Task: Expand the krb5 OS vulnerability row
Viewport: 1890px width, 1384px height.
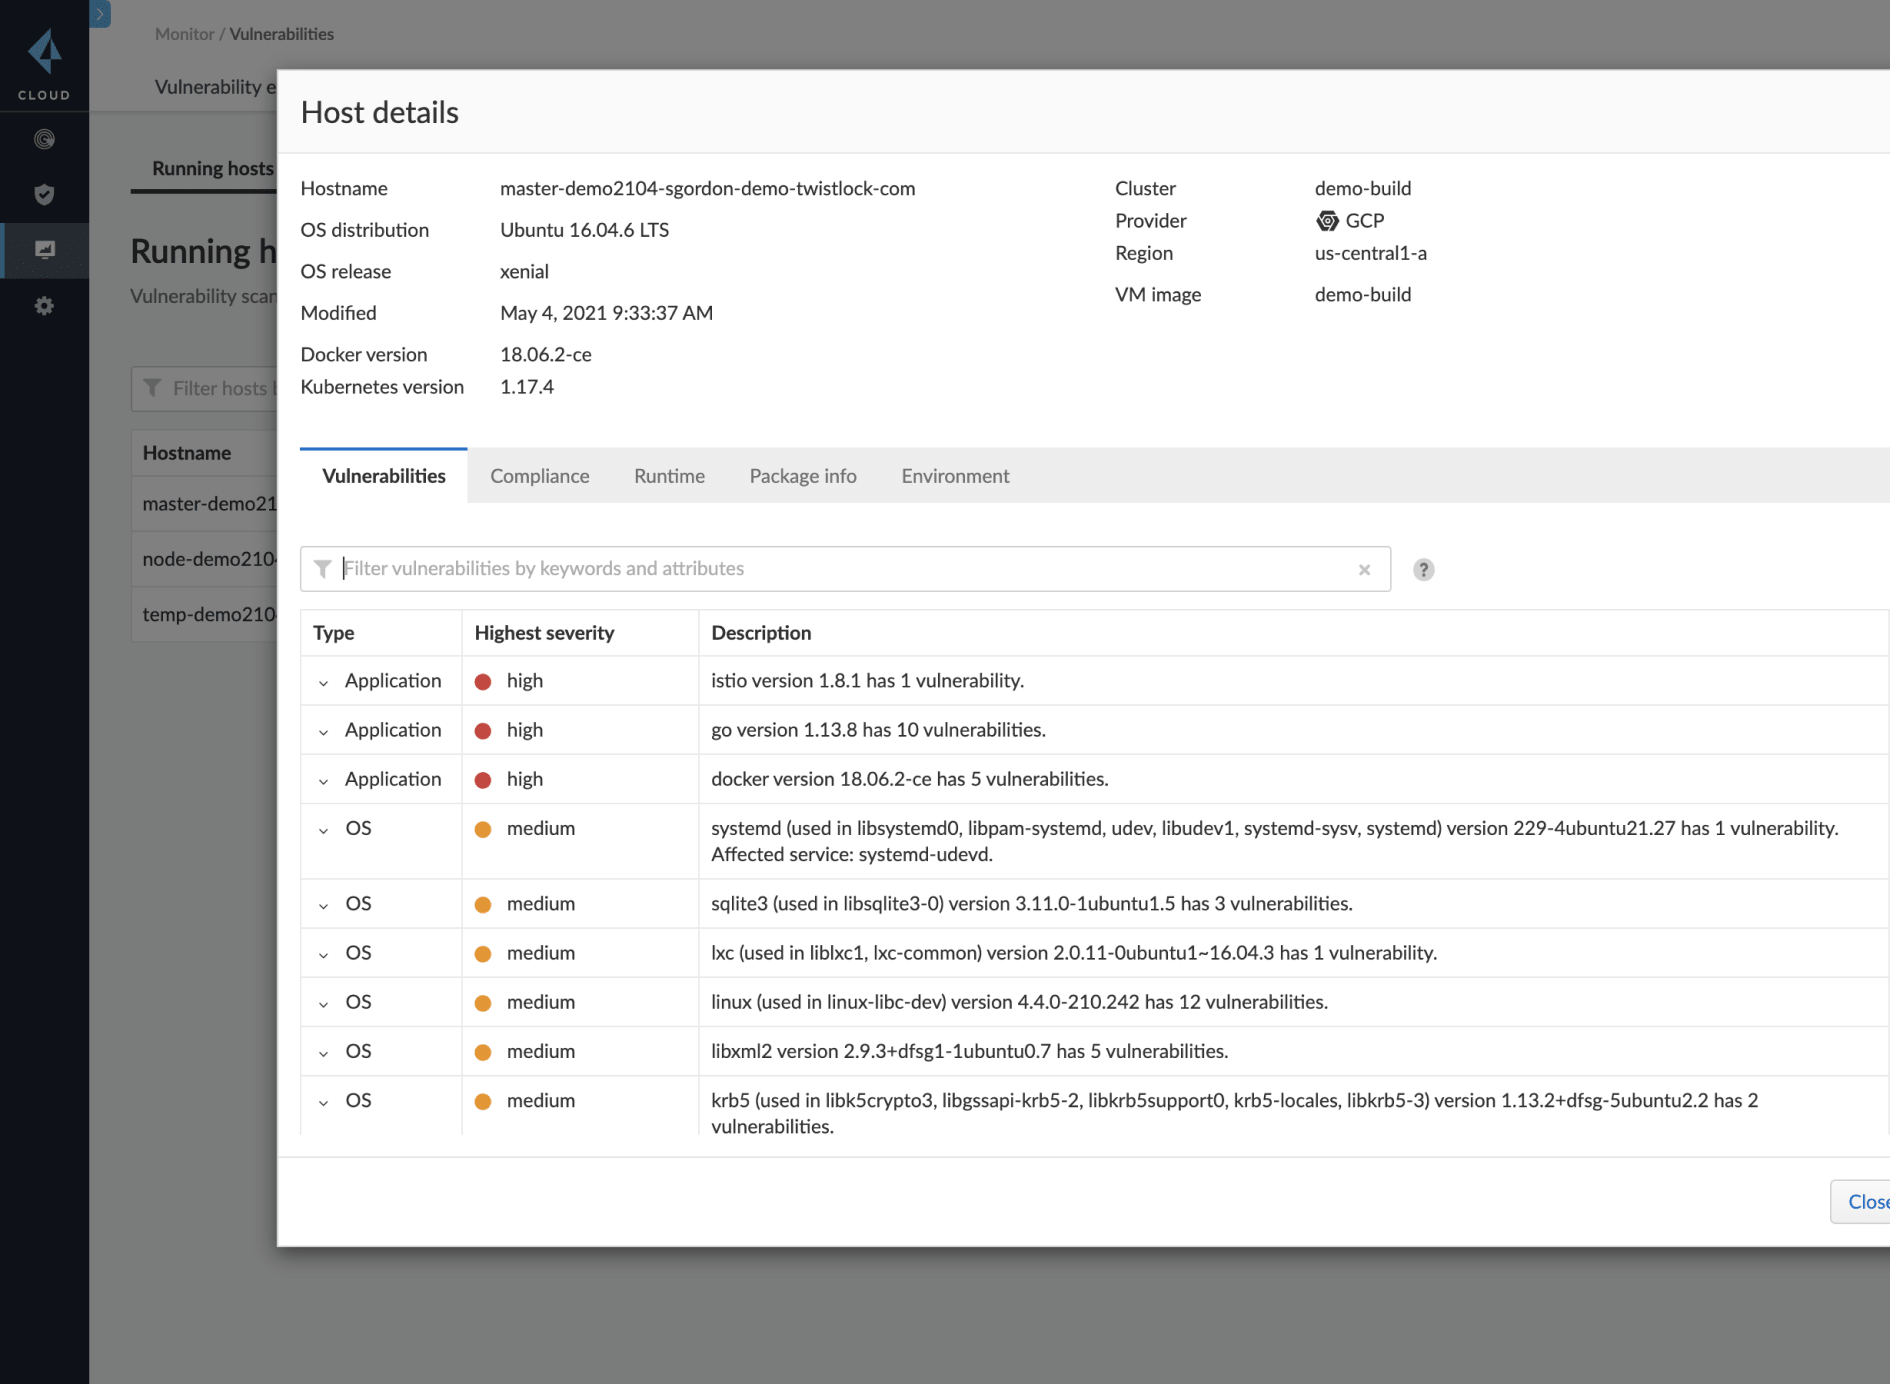Action: (322, 1101)
